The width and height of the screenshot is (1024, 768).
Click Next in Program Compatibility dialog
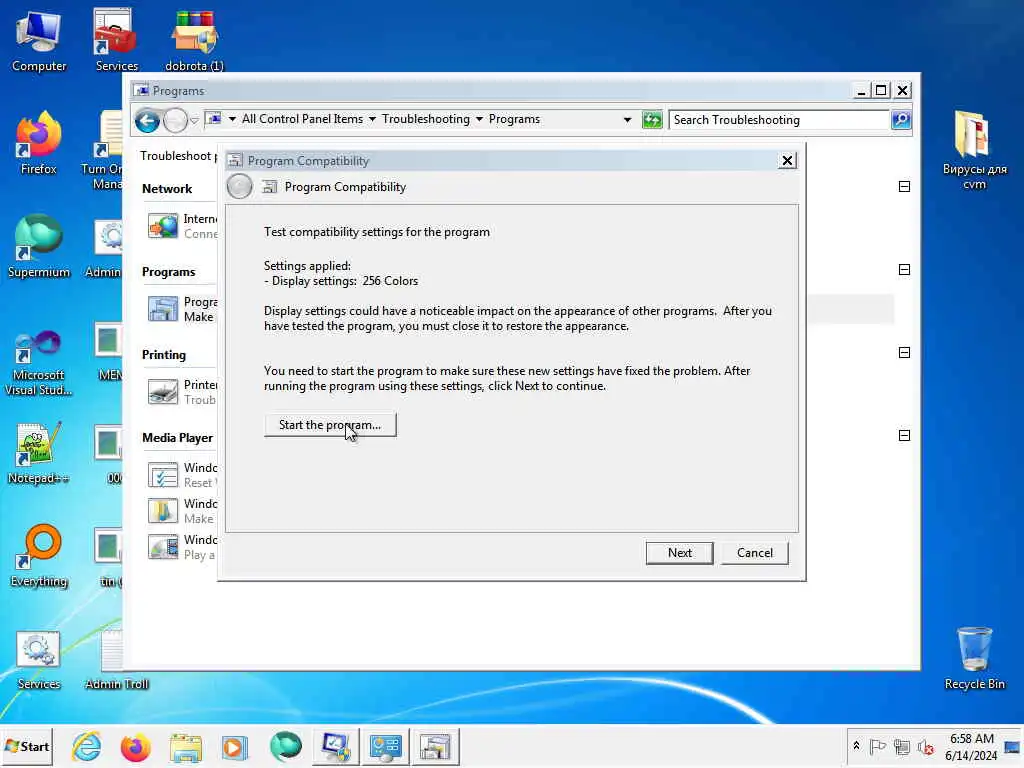pyautogui.click(x=679, y=552)
